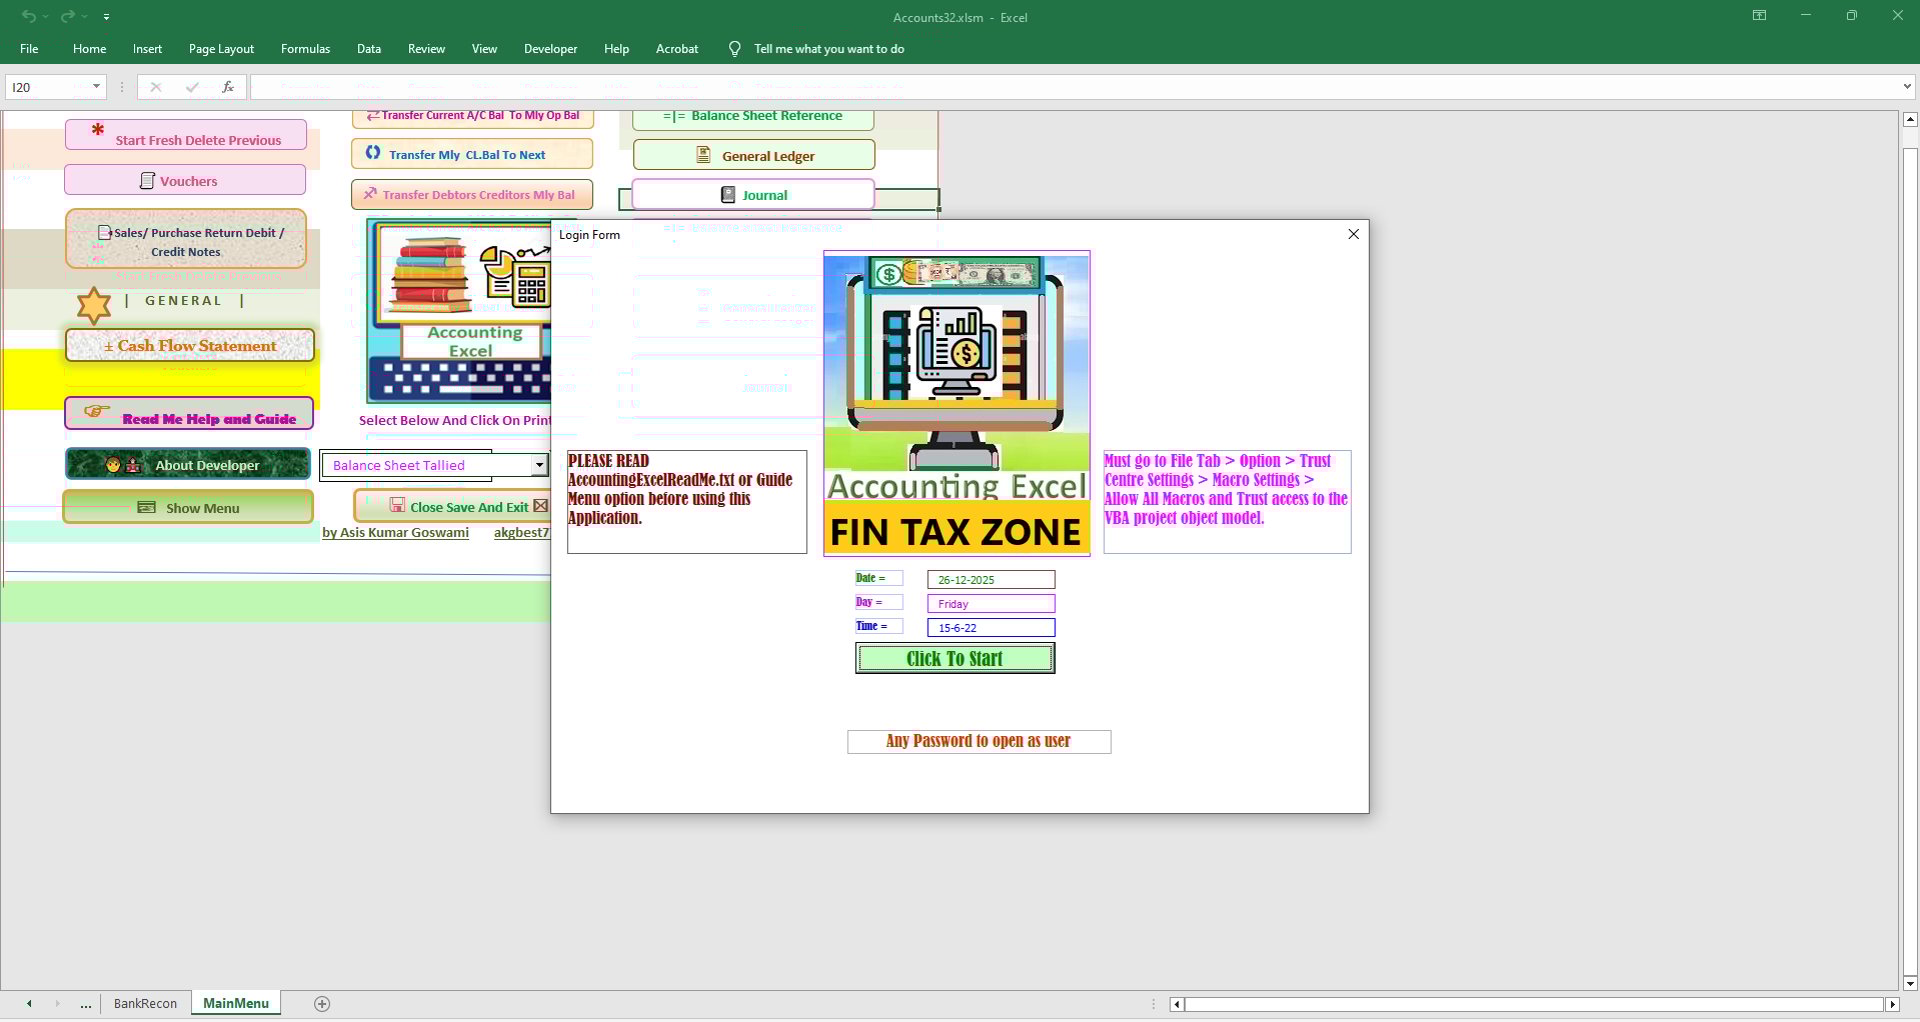Click the vertical scrollbar up arrow
The width and height of the screenshot is (1920, 1022).
1910,119
